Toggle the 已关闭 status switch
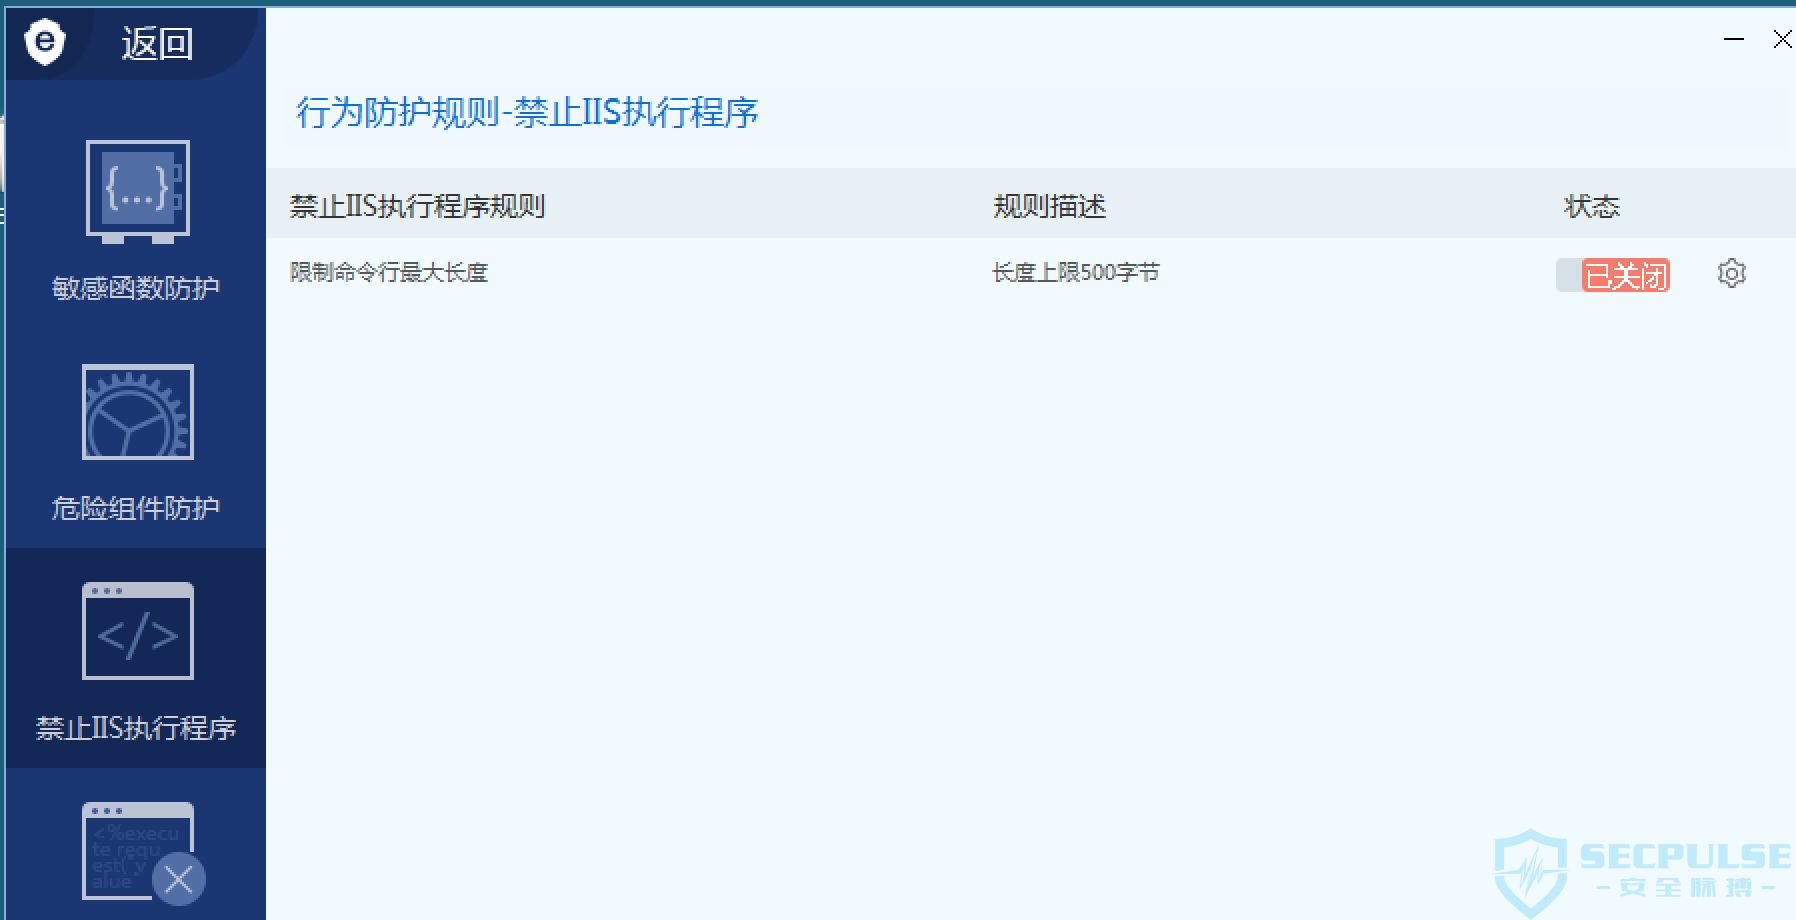This screenshot has width=1796, height=920. click(x=1613, y=275)
